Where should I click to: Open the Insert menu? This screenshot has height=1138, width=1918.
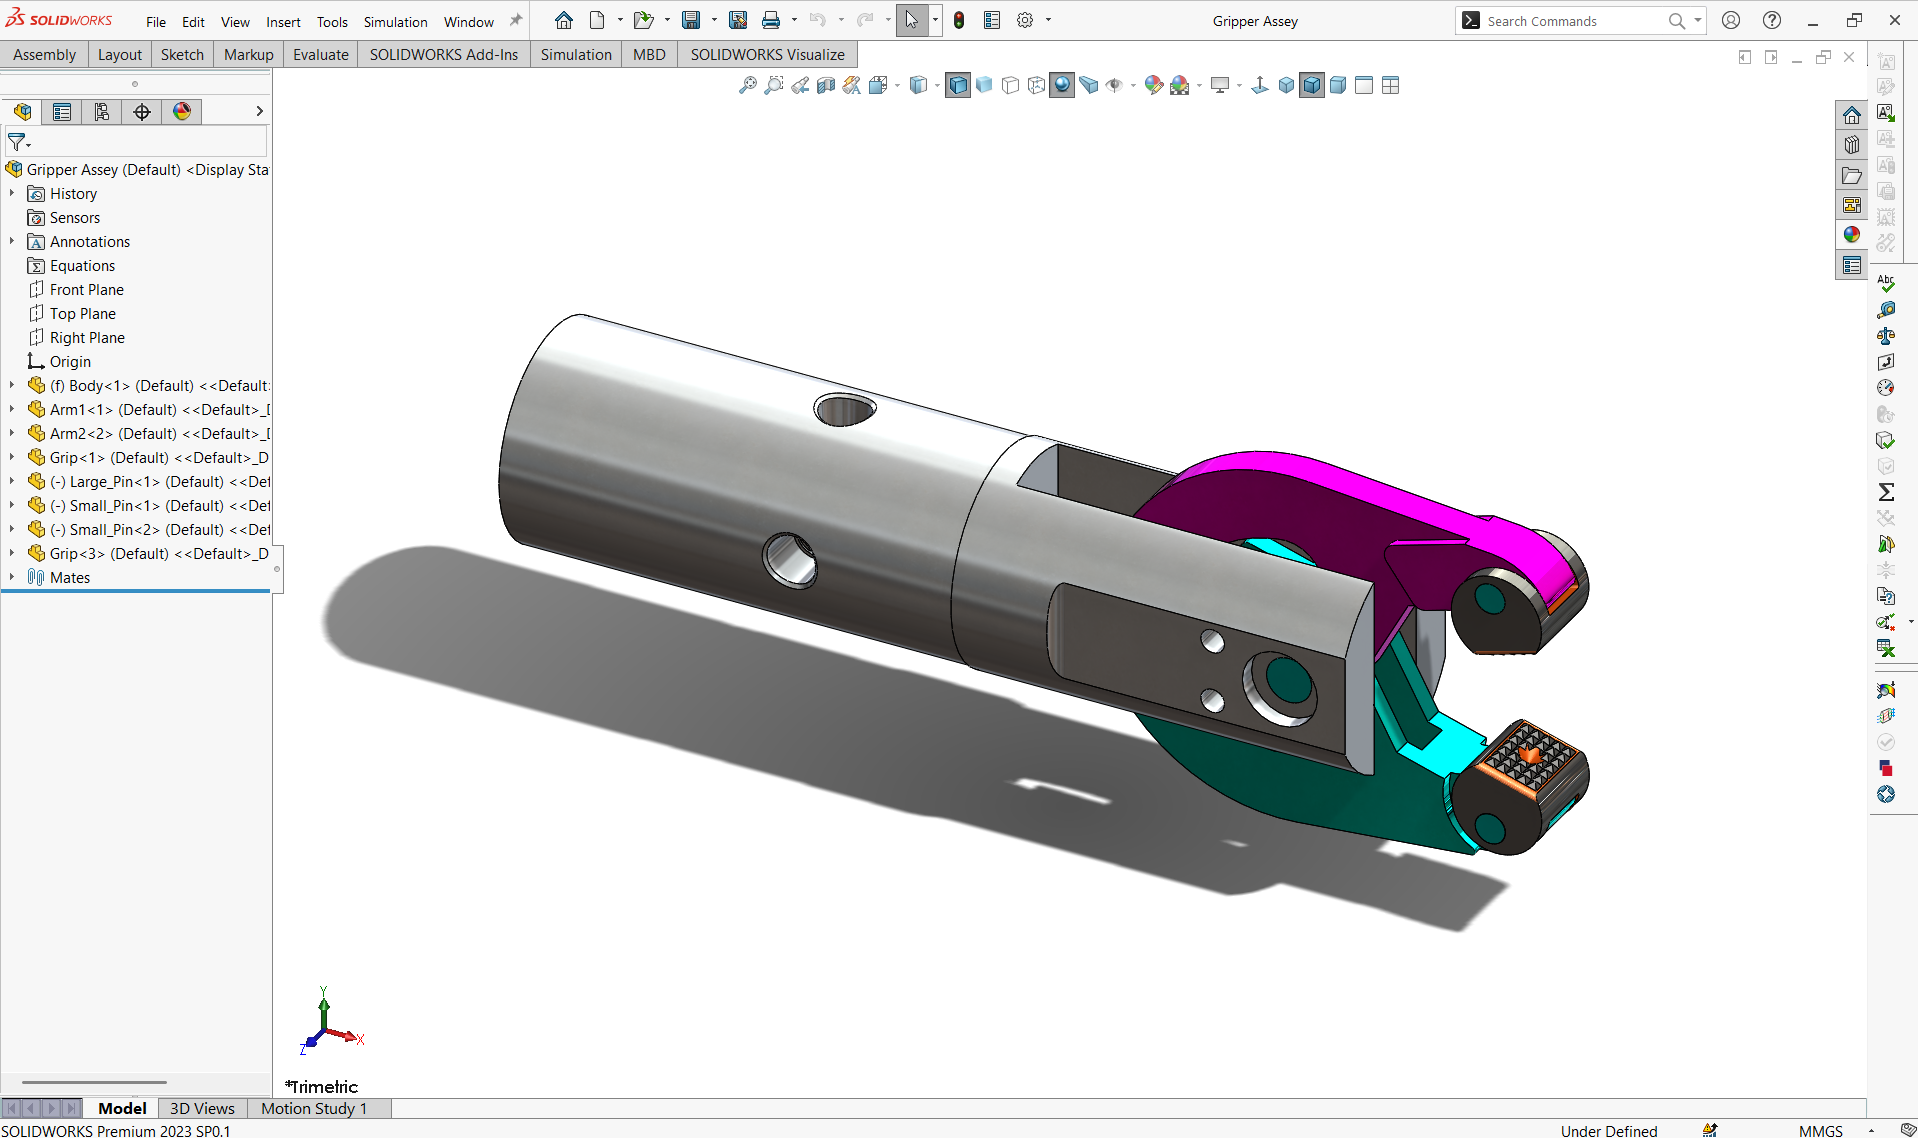pyautogui.click(x=283, y=21)
